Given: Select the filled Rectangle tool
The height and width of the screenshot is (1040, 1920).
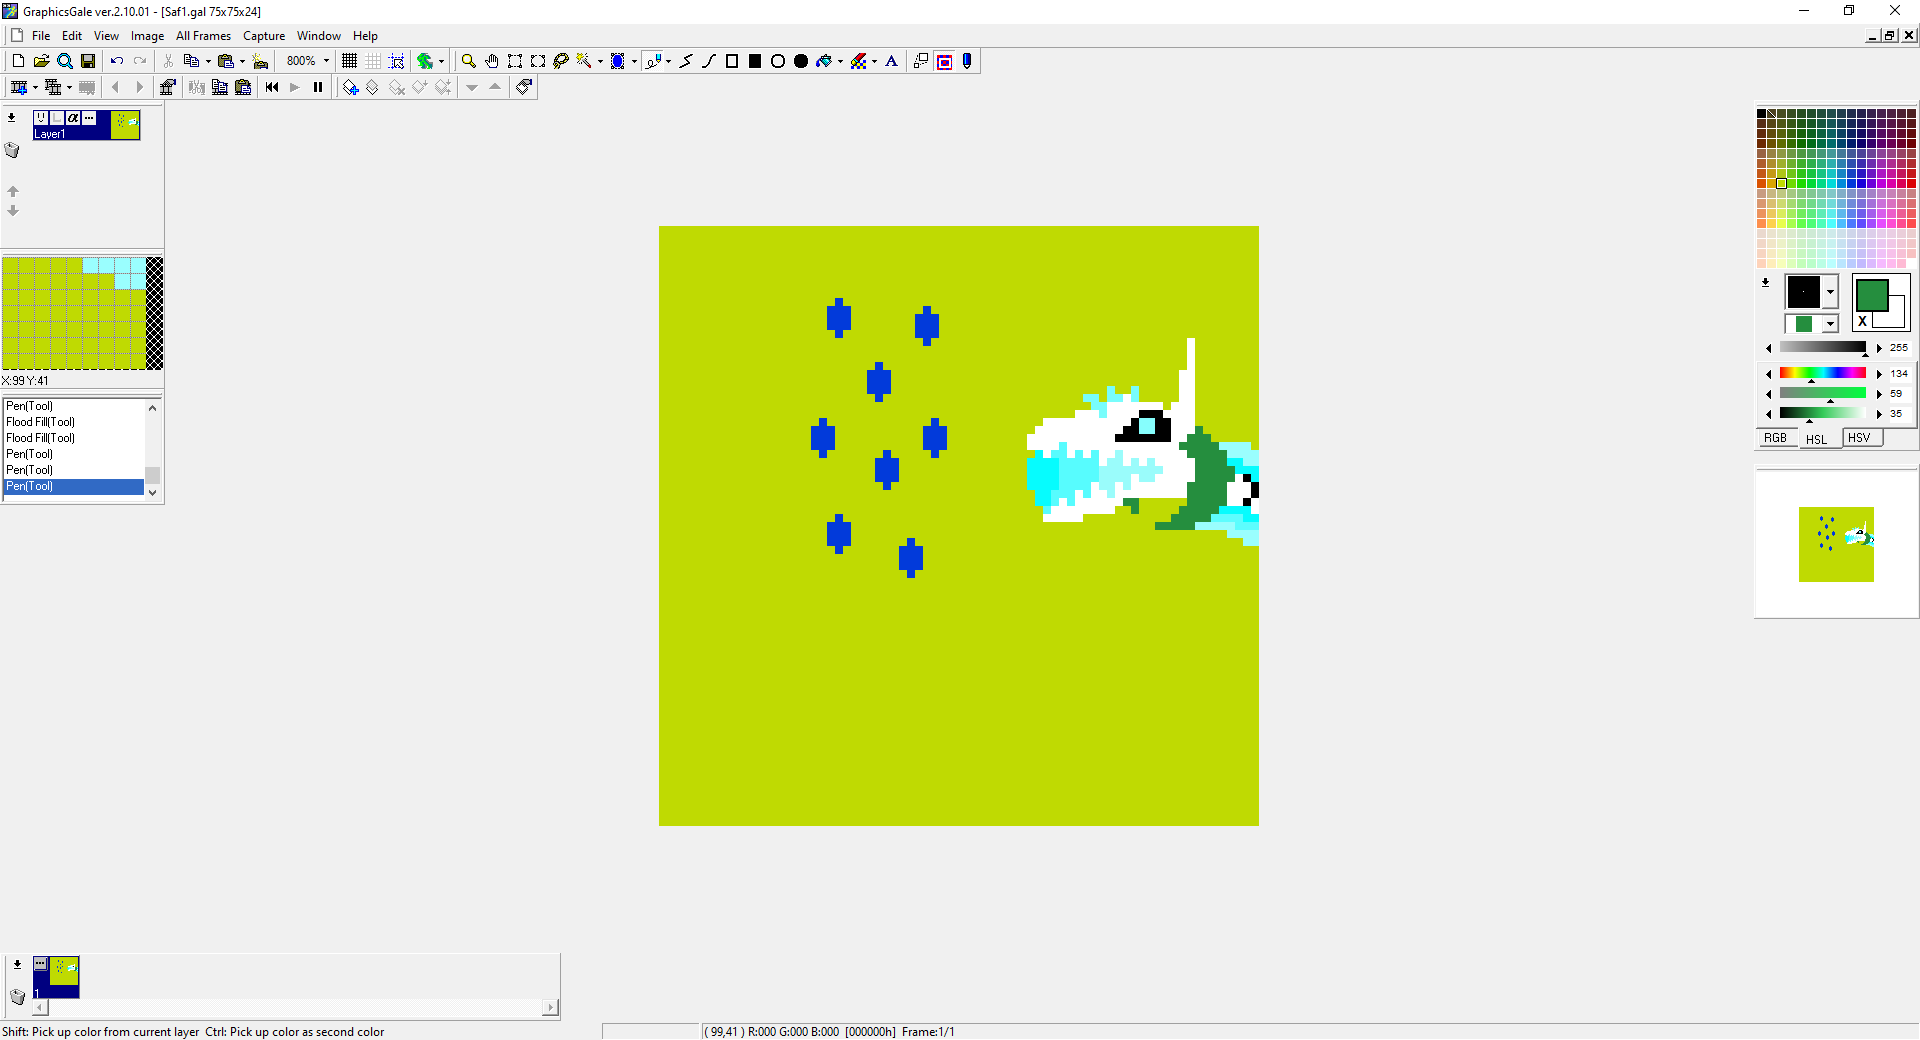Looking at the screenshot, I should point(755,61).
